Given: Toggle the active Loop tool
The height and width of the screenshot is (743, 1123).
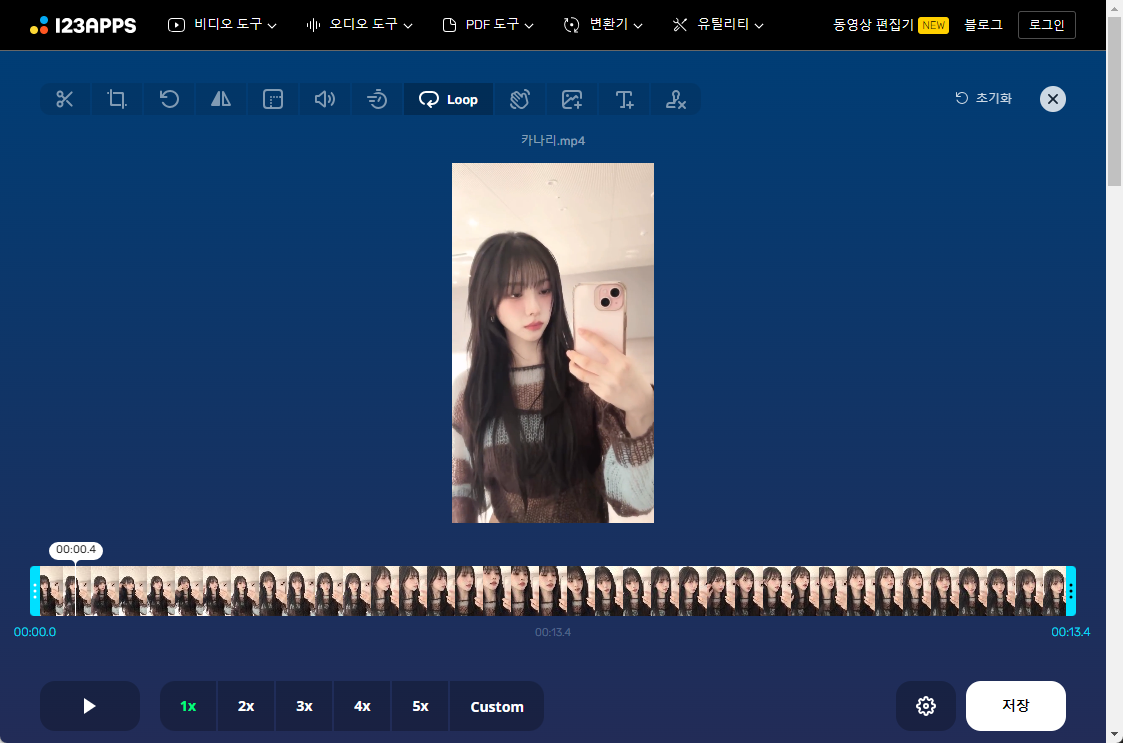Looking at the screenshot, I should tap(448, 99).
